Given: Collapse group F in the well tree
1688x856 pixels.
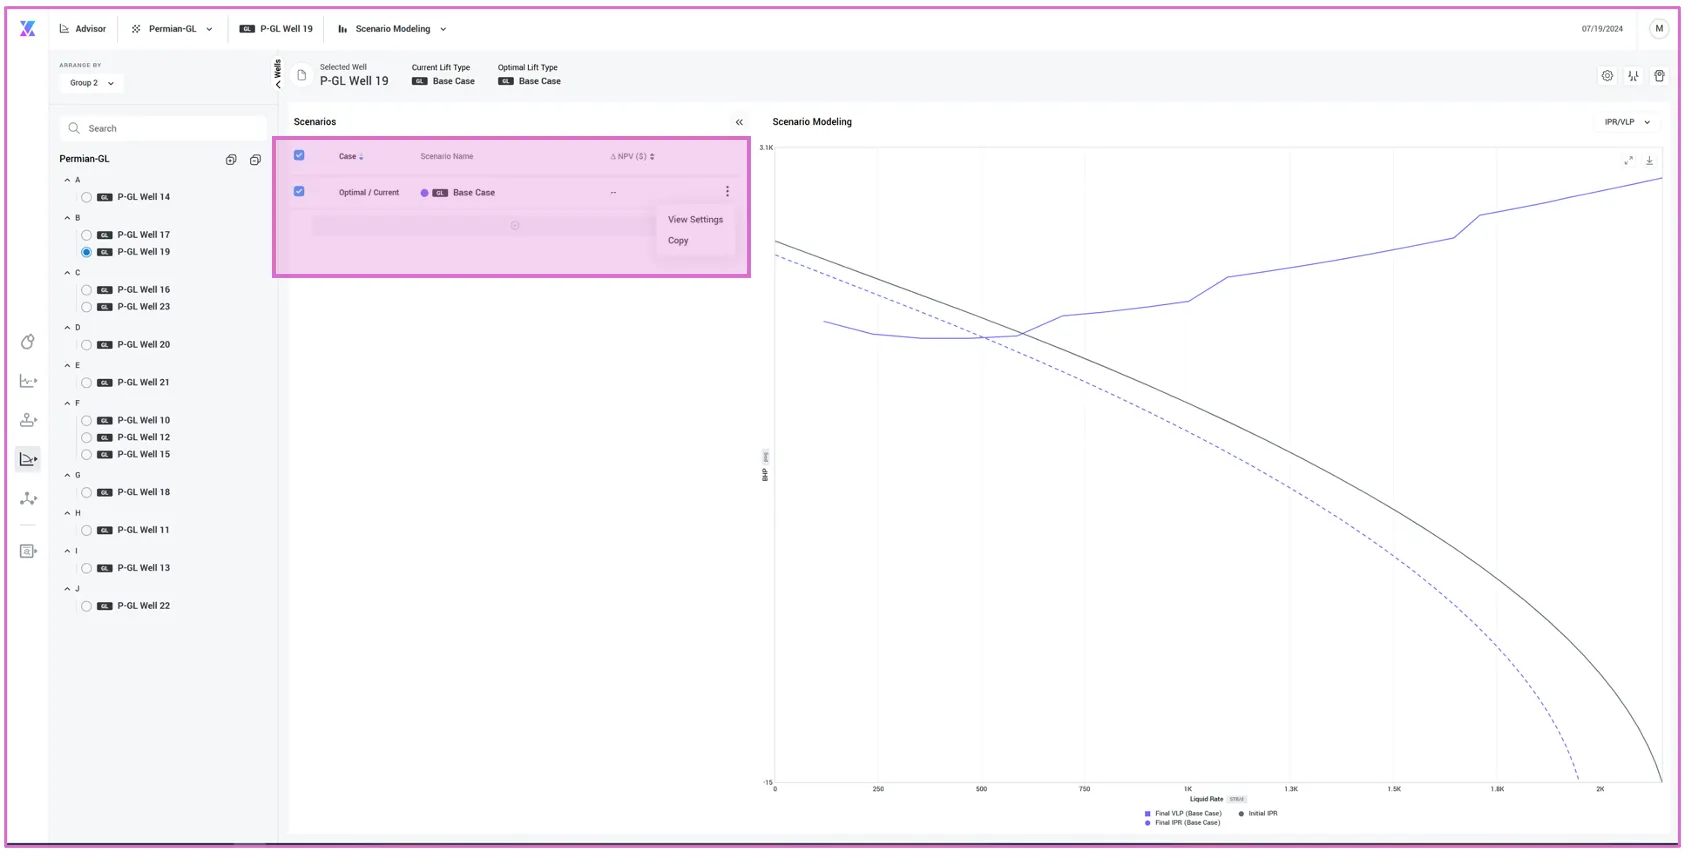Looking at the screenshot, I should pyautogui.click(x=67, y=404).
